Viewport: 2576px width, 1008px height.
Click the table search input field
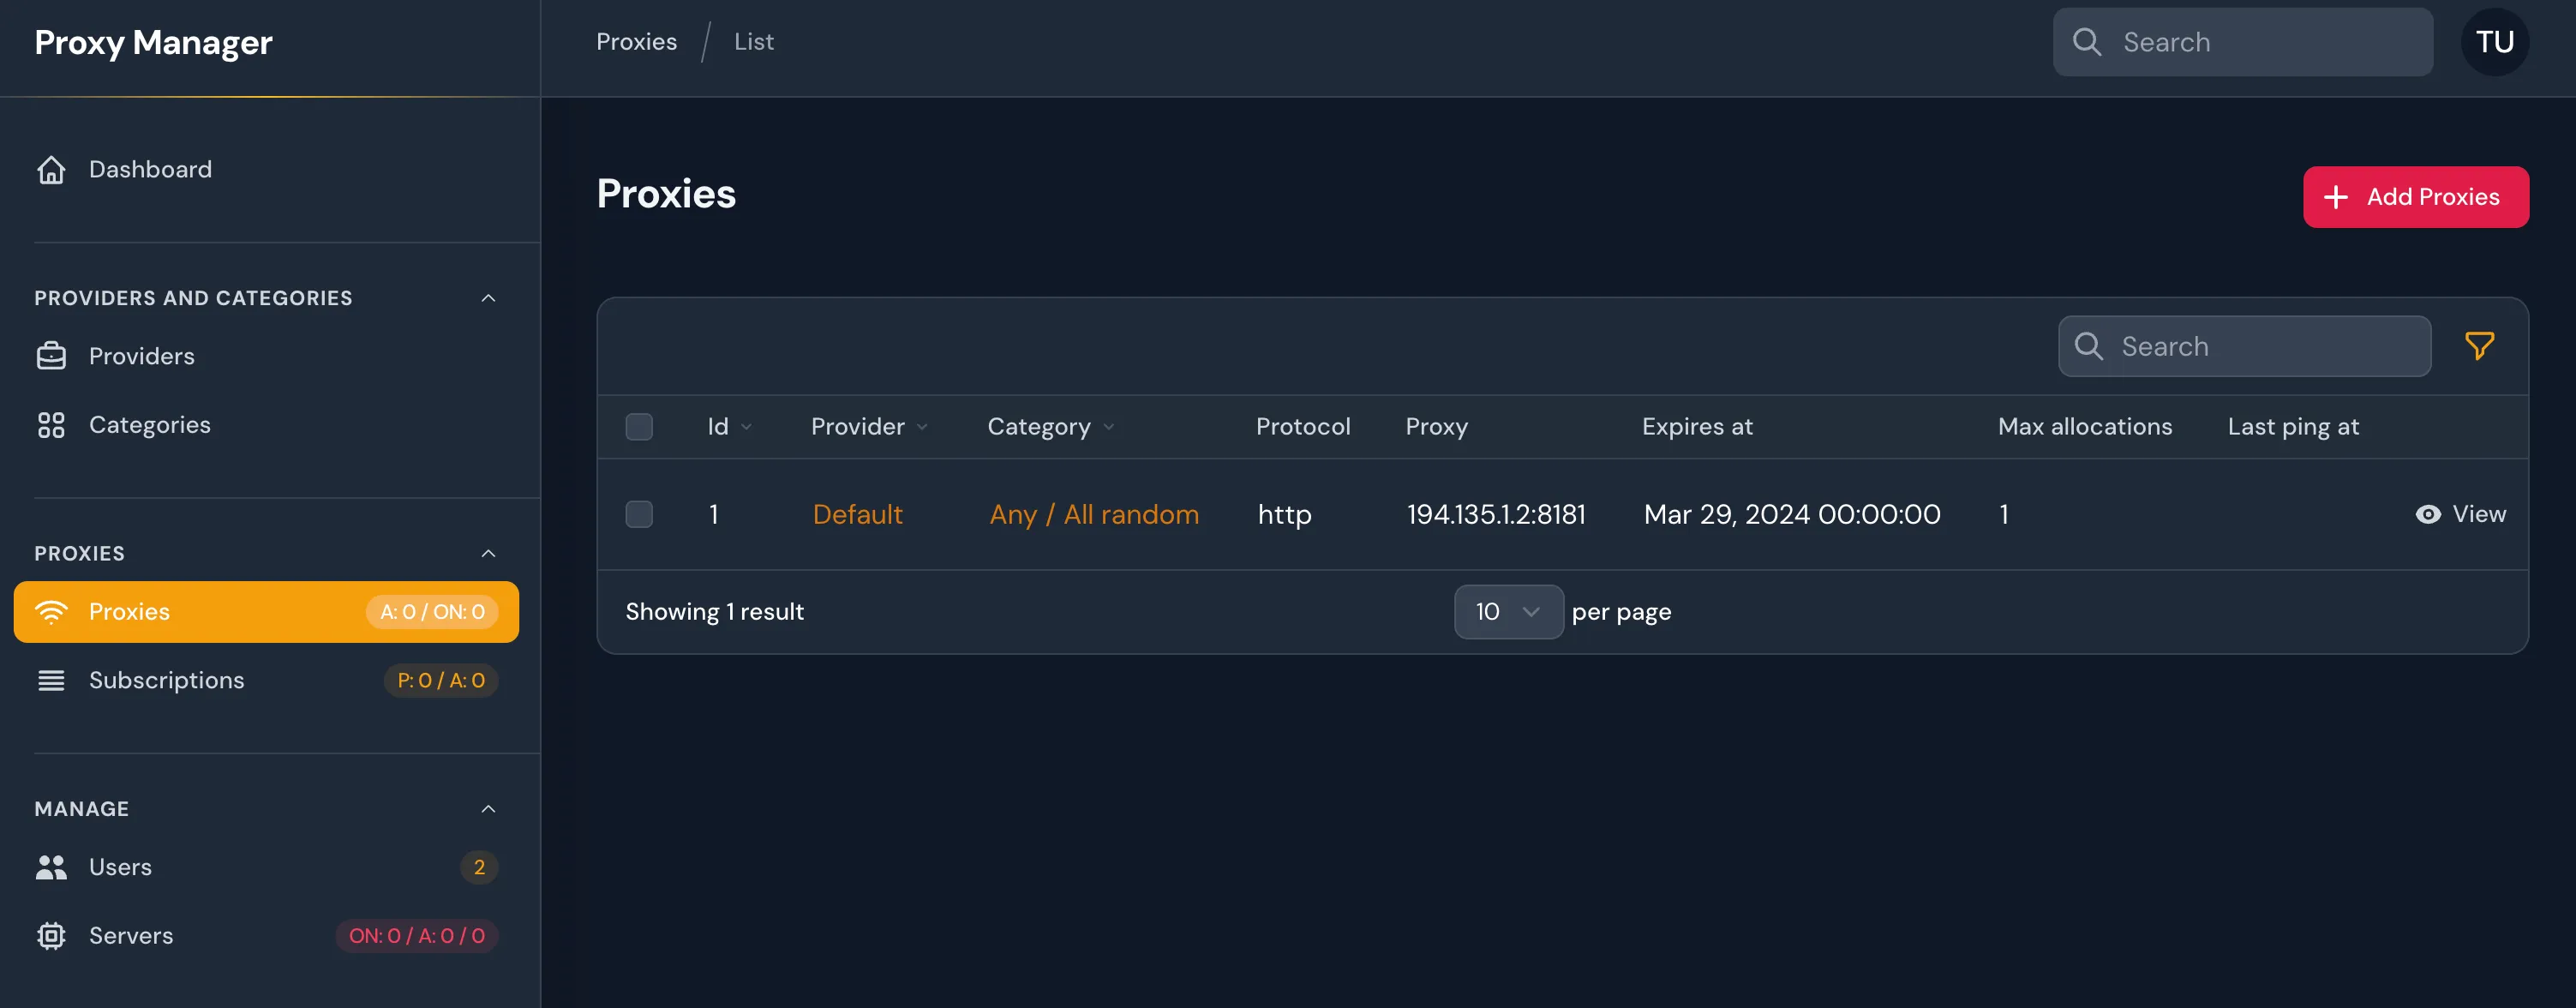[x=2243, y=346]
